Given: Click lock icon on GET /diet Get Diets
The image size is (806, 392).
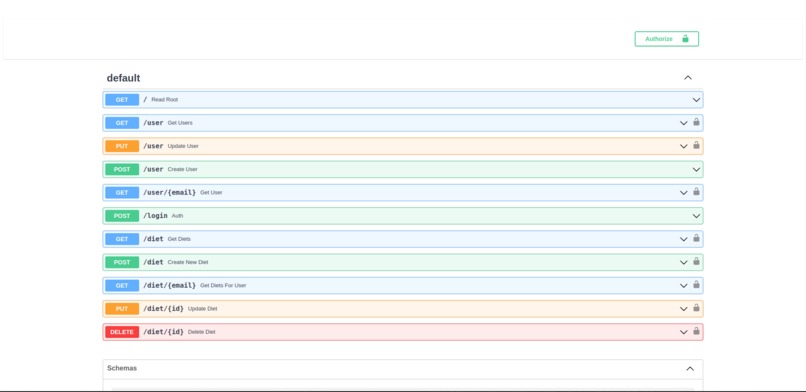Looking at the screenshot, I should (x=696, y=238).
